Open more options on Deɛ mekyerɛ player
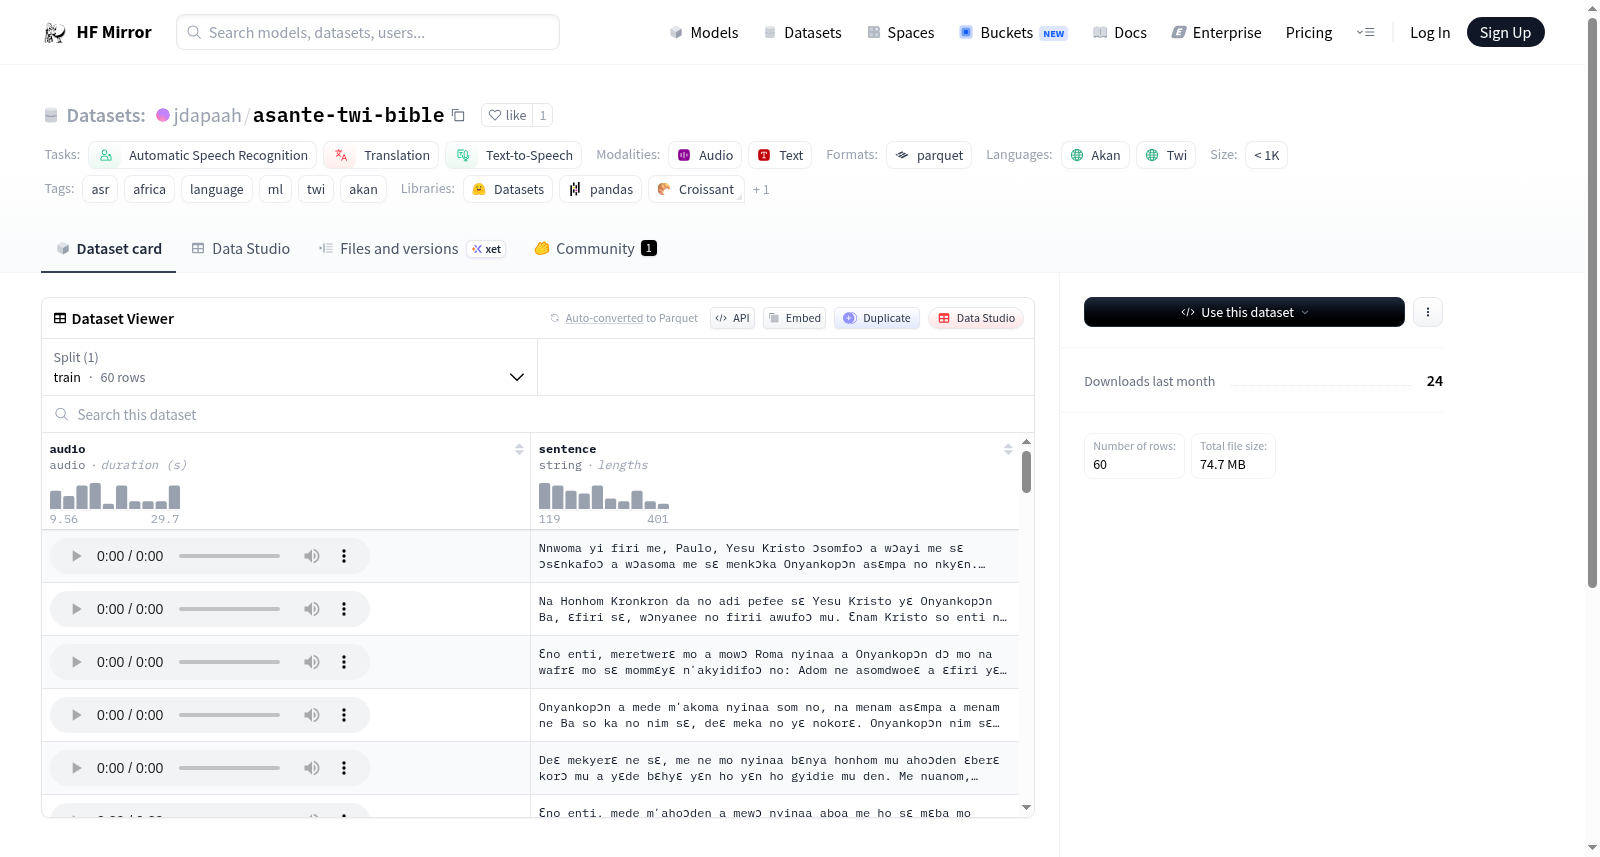 [344, 768]
